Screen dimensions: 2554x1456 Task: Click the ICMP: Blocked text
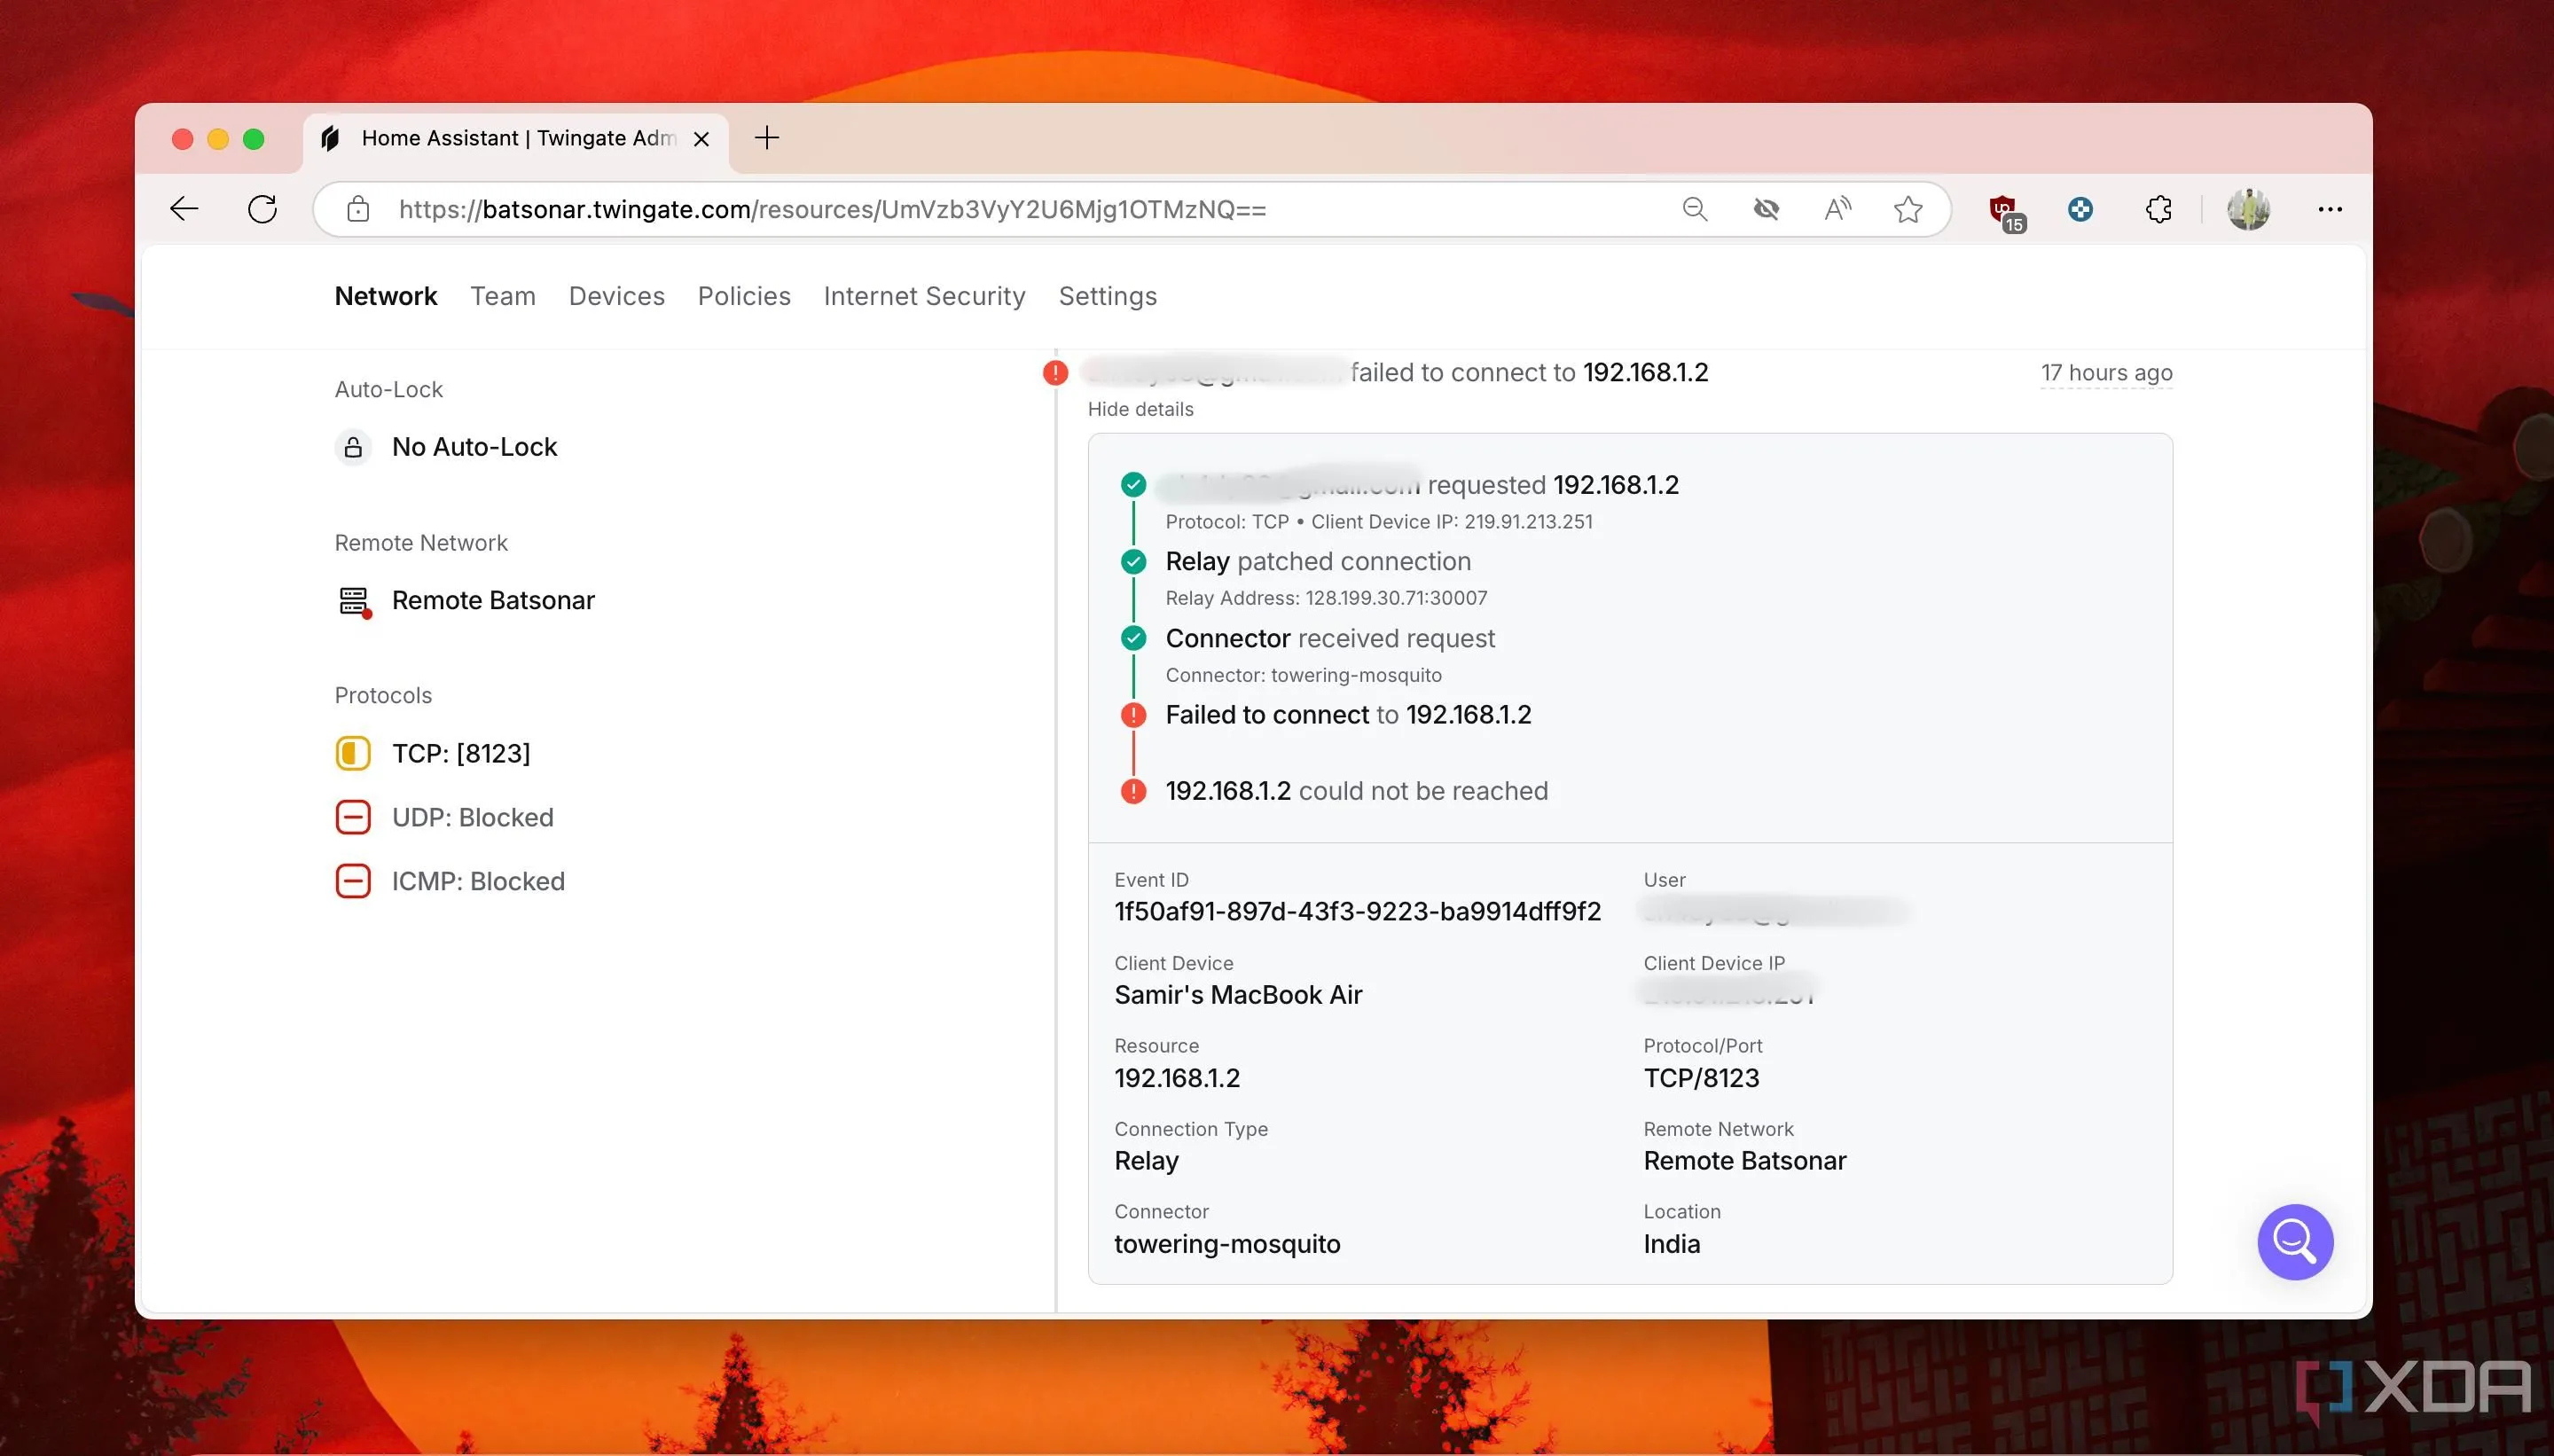click(x=478, y=881)
